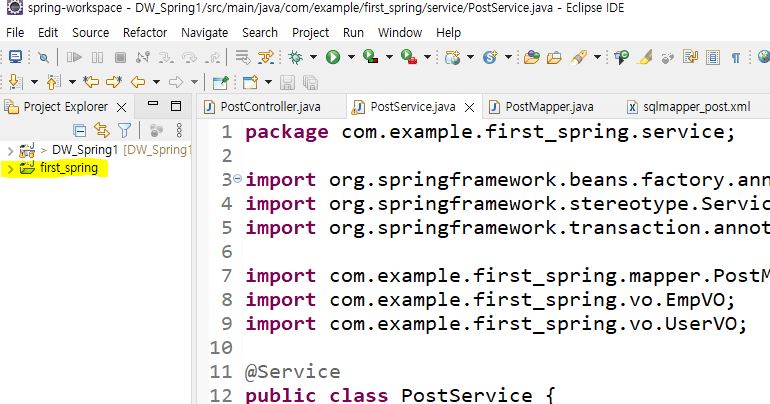Click the Suspend debug icon
The width and height of the screenshot is (770, 404).
(97, 57)
